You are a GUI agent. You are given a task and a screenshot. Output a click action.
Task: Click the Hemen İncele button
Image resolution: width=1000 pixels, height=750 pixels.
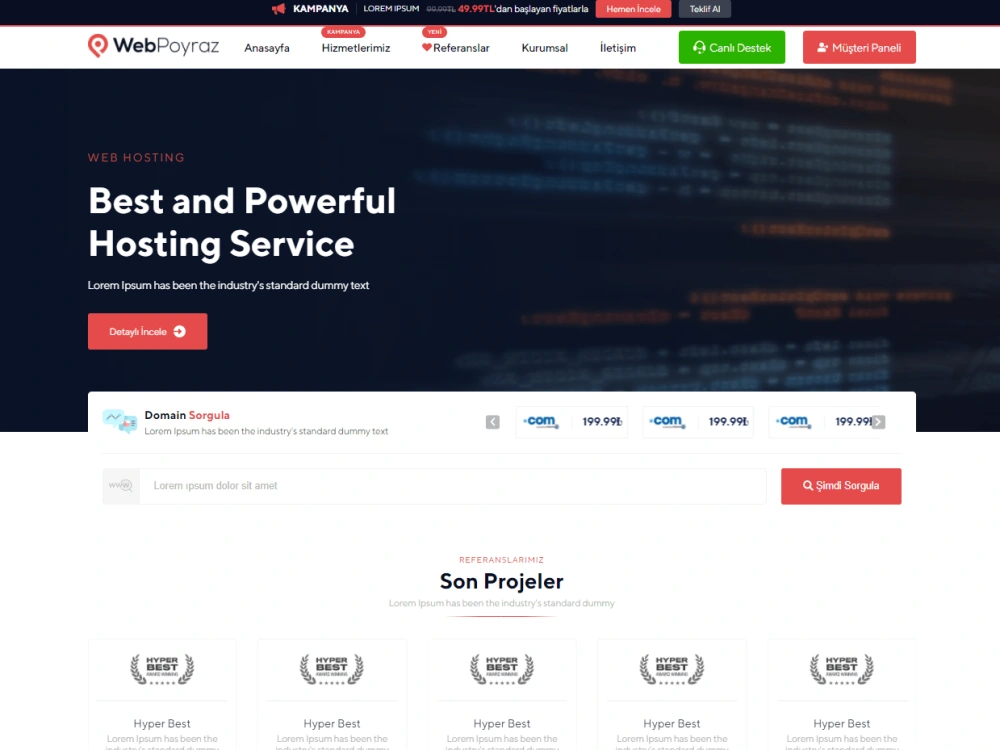point(633,9)
